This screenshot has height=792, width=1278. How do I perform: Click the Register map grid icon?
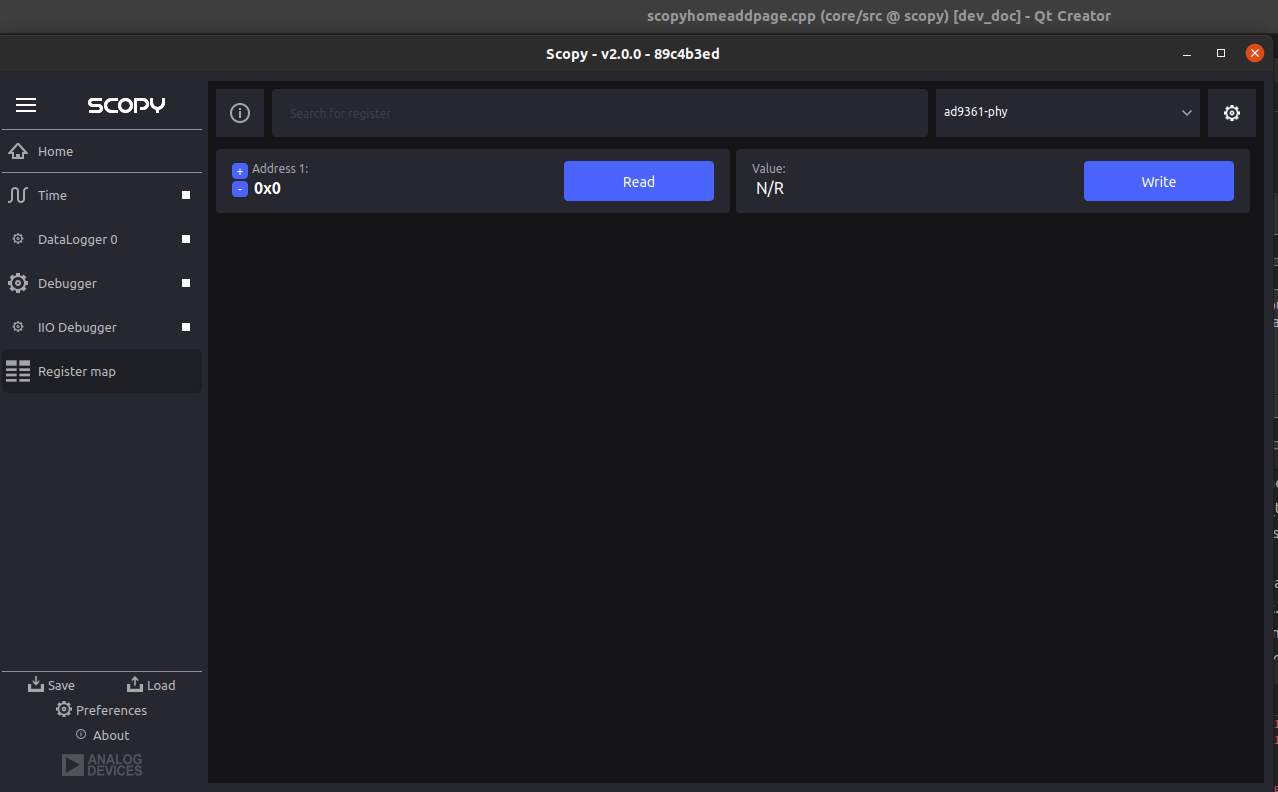(17, 371)
